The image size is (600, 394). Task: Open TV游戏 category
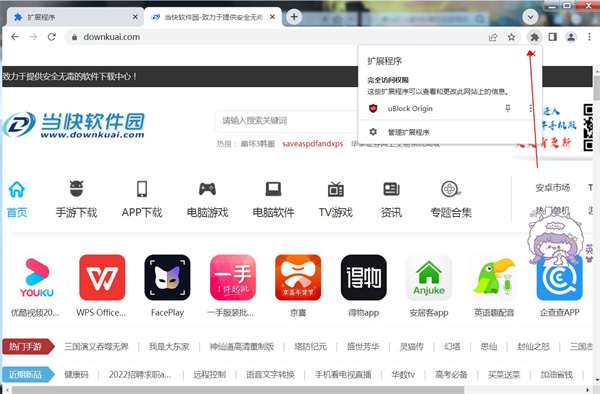pyautogui.click(x=336, y=200)
